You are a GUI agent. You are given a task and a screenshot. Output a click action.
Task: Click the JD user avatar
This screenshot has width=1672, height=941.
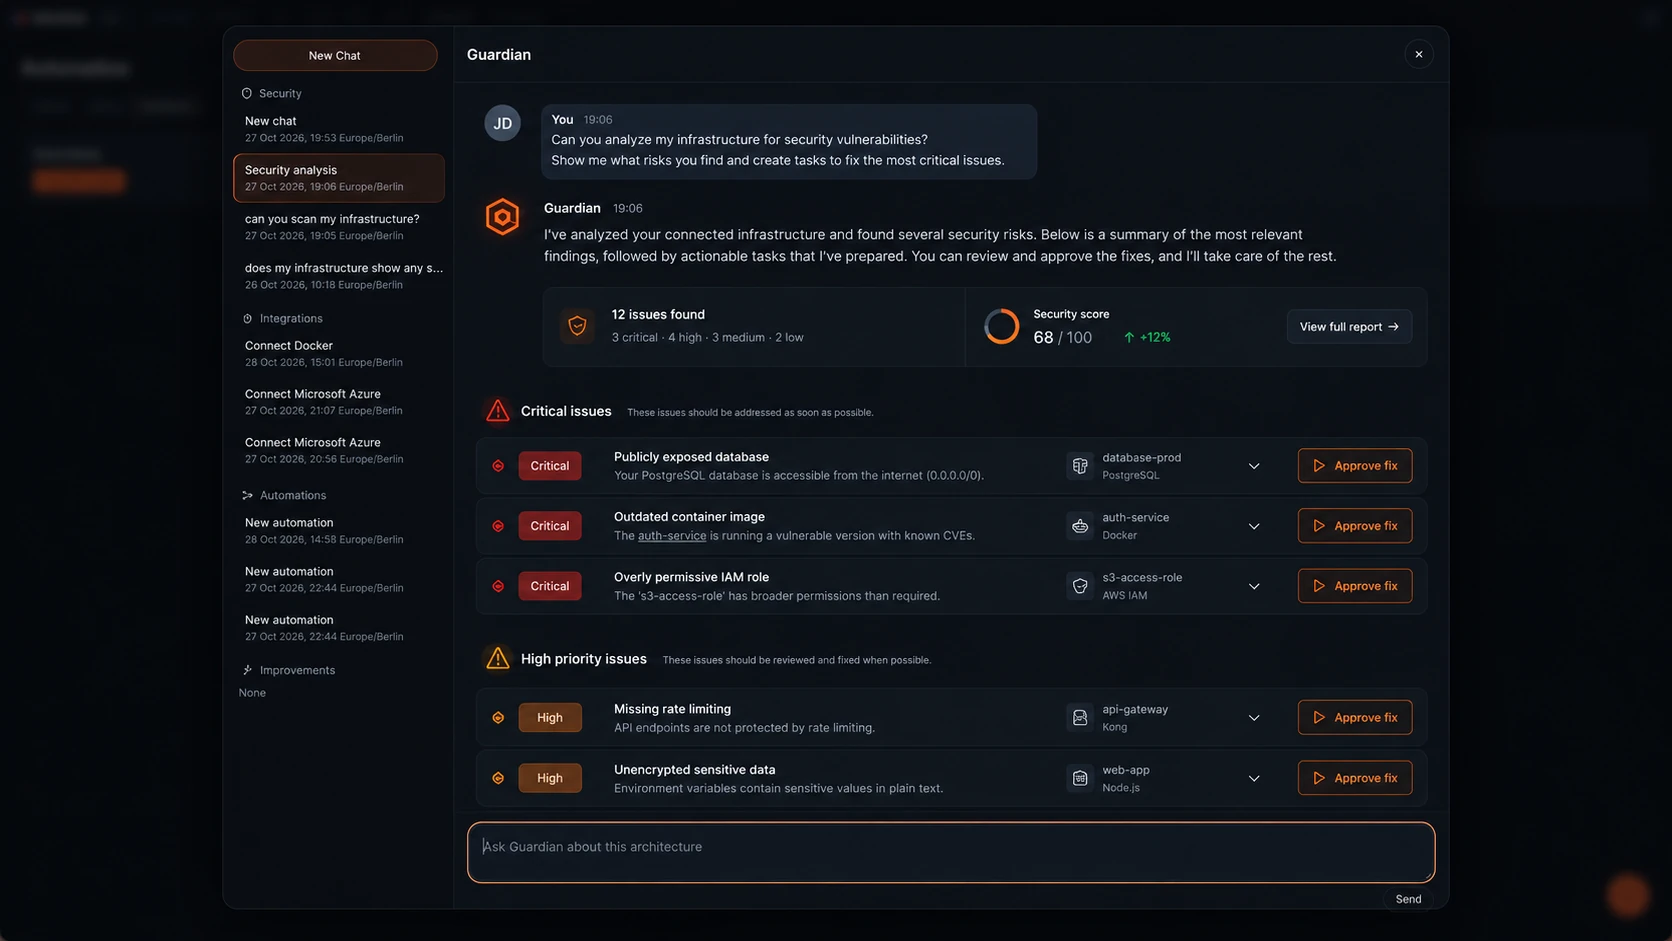tap(502, 123)
